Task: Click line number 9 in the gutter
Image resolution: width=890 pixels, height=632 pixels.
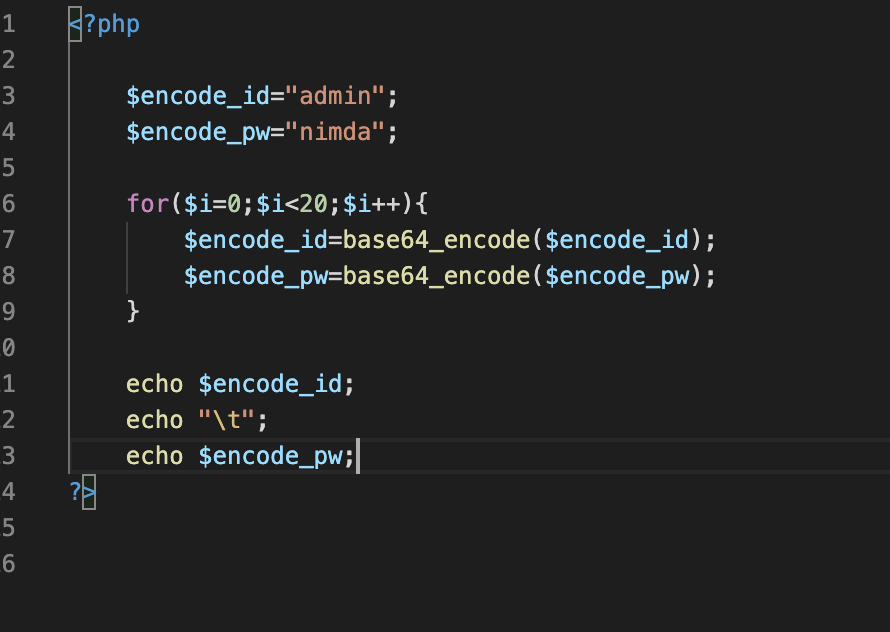Action: pyautogui.click(x=8, y=312)
